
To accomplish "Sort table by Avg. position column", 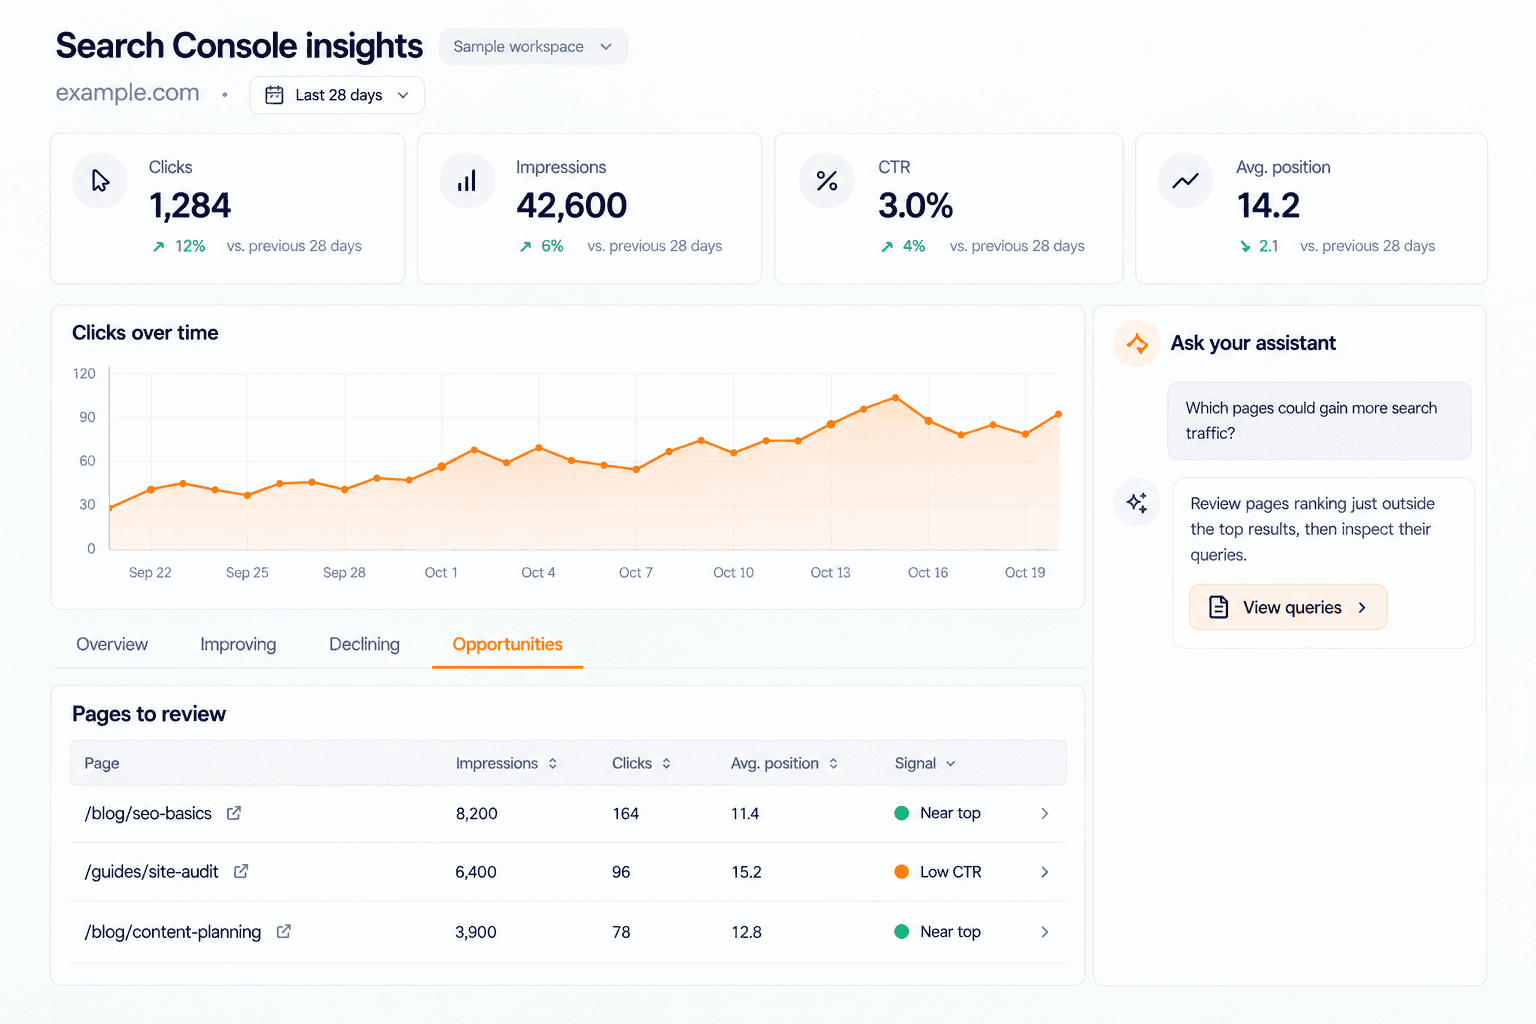I will [x=784, y=764].
